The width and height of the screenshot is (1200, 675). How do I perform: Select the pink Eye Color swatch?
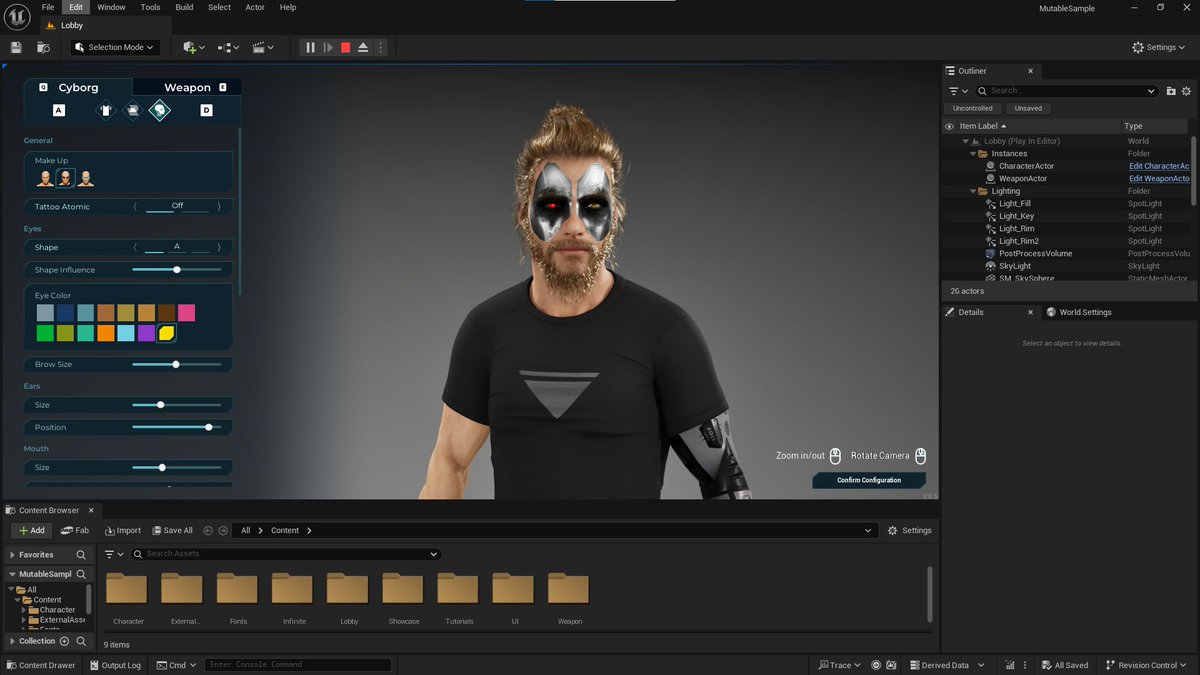187,313
